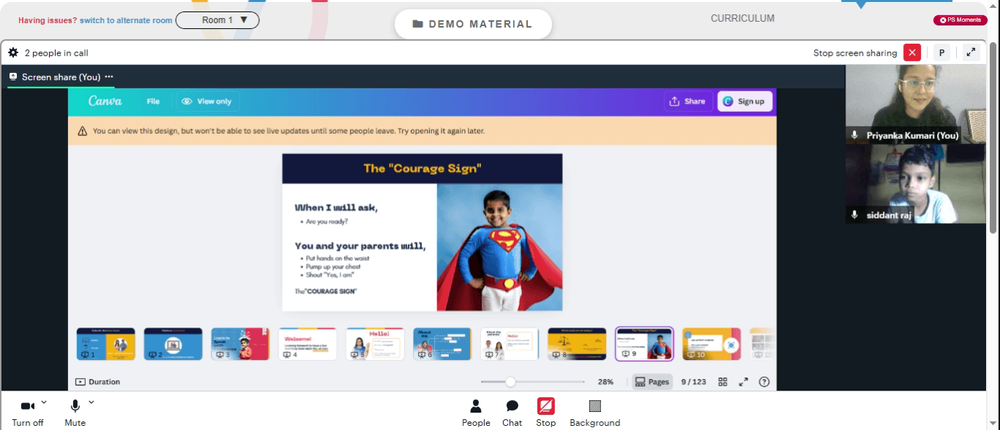This screenshot has height=430, width=1000.
Task: Select page 10 thumbnail
Action: 712,344
